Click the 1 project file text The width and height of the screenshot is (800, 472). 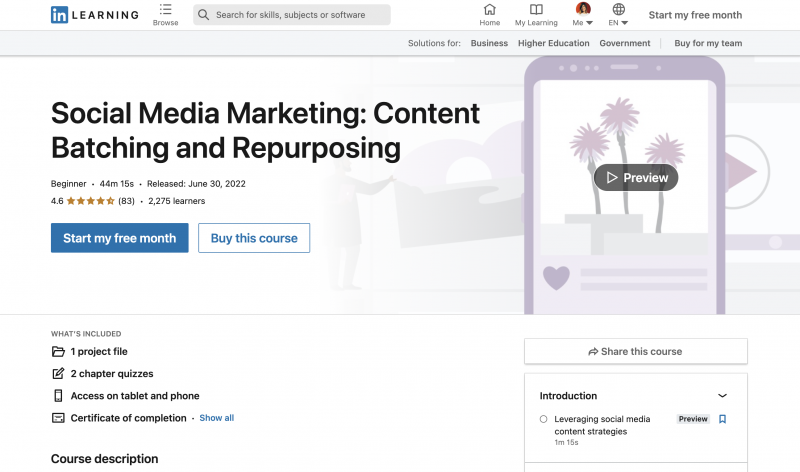click(99, 352)
